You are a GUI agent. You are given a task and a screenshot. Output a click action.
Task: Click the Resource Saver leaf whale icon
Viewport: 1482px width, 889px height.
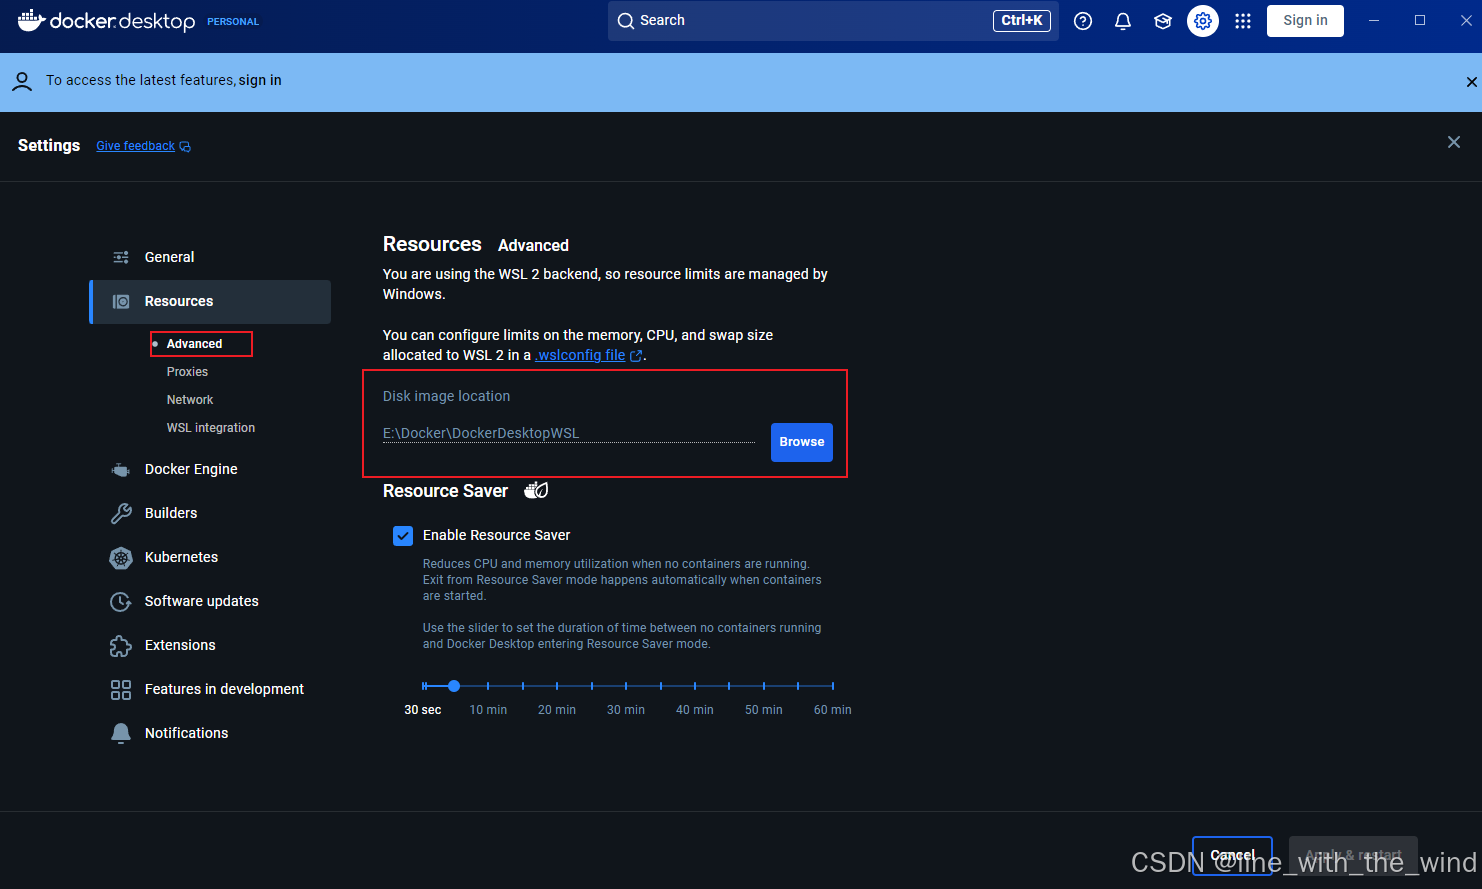click(537, 490)
